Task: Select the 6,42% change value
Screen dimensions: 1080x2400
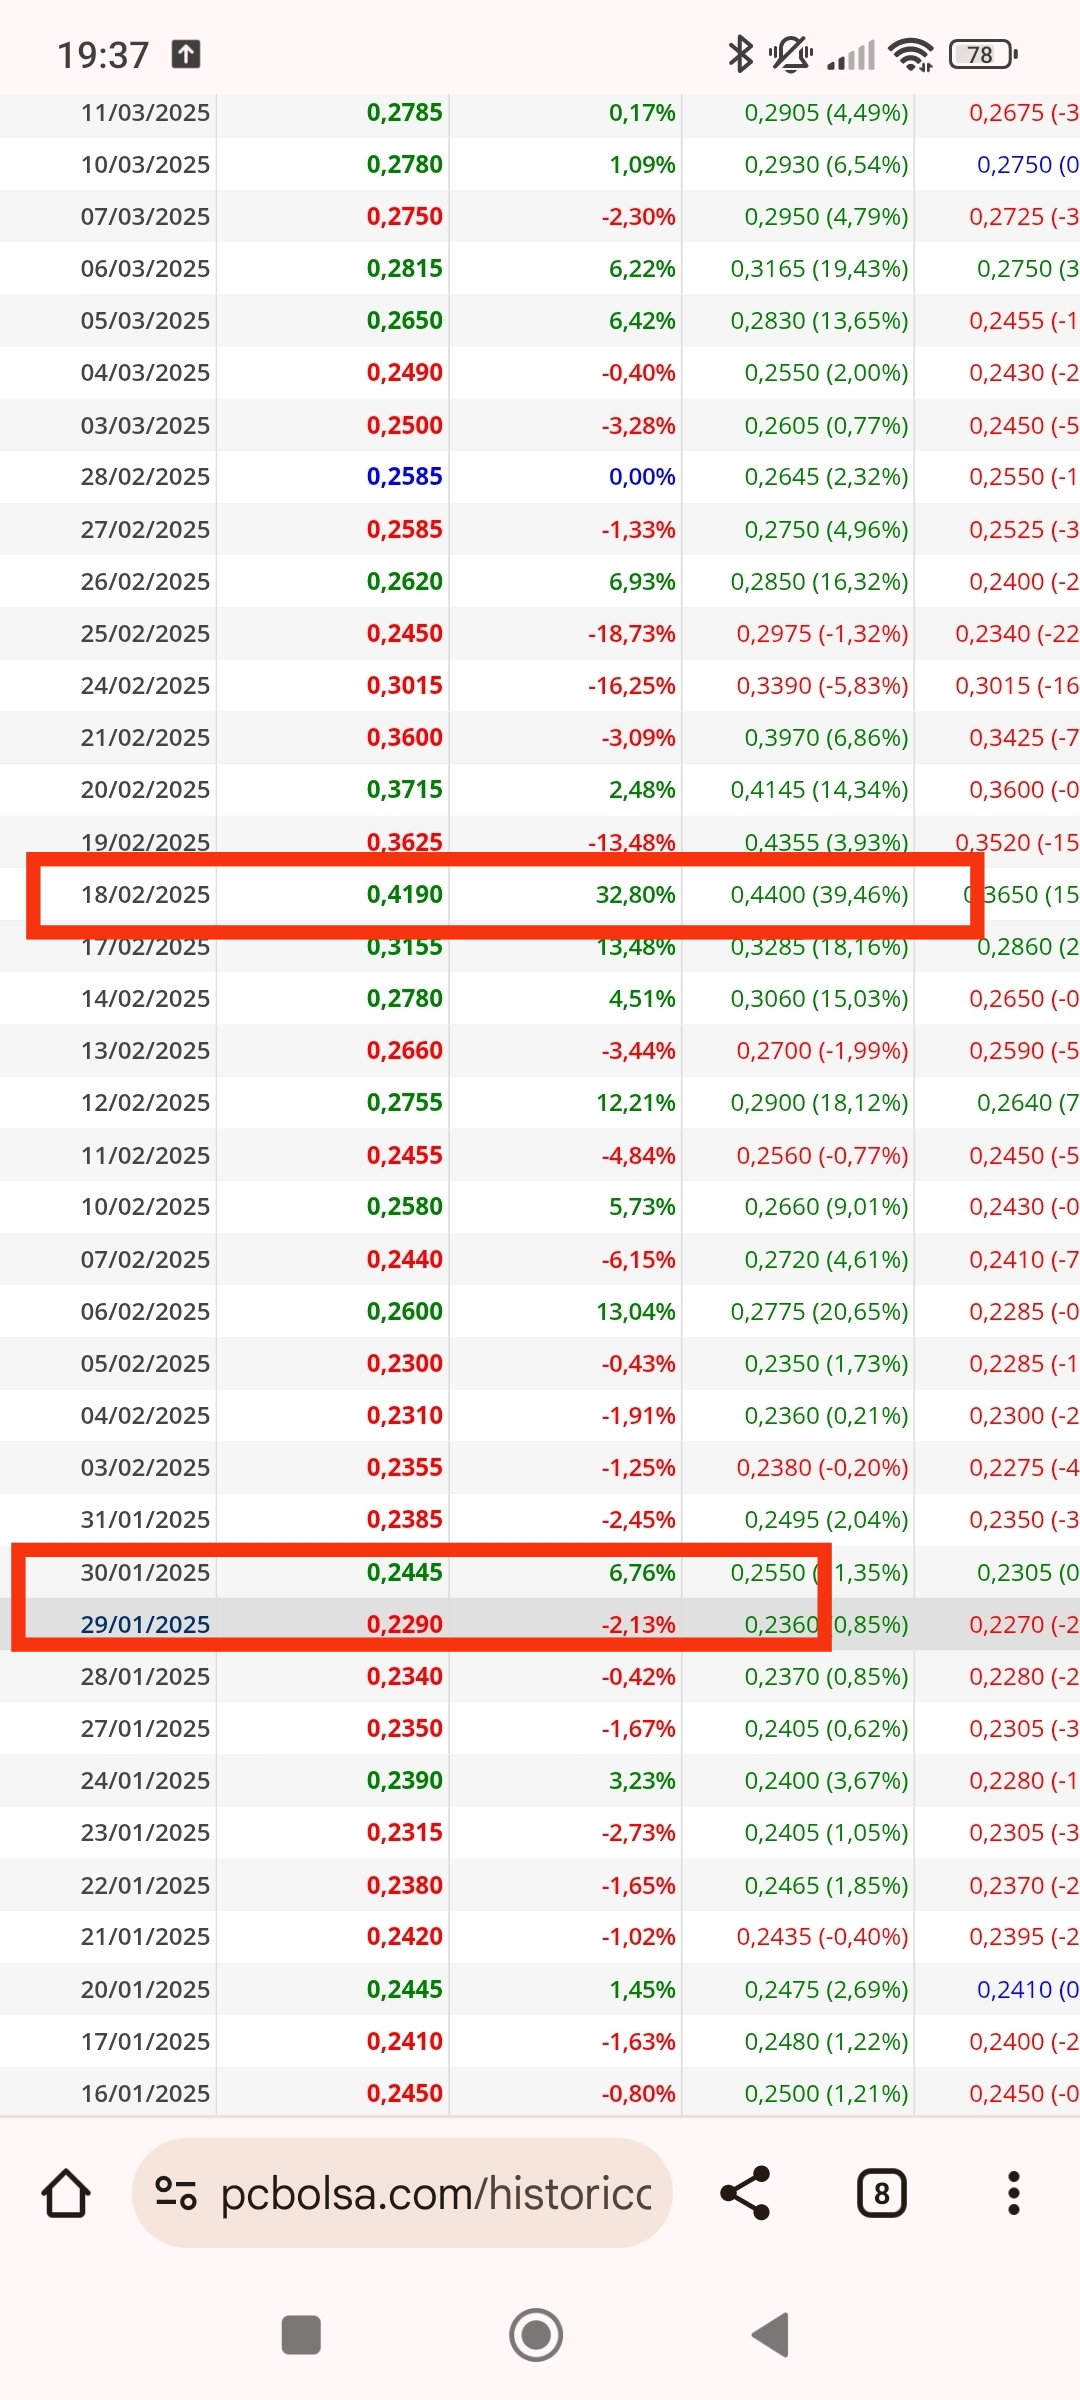Action: click(642, 320)
